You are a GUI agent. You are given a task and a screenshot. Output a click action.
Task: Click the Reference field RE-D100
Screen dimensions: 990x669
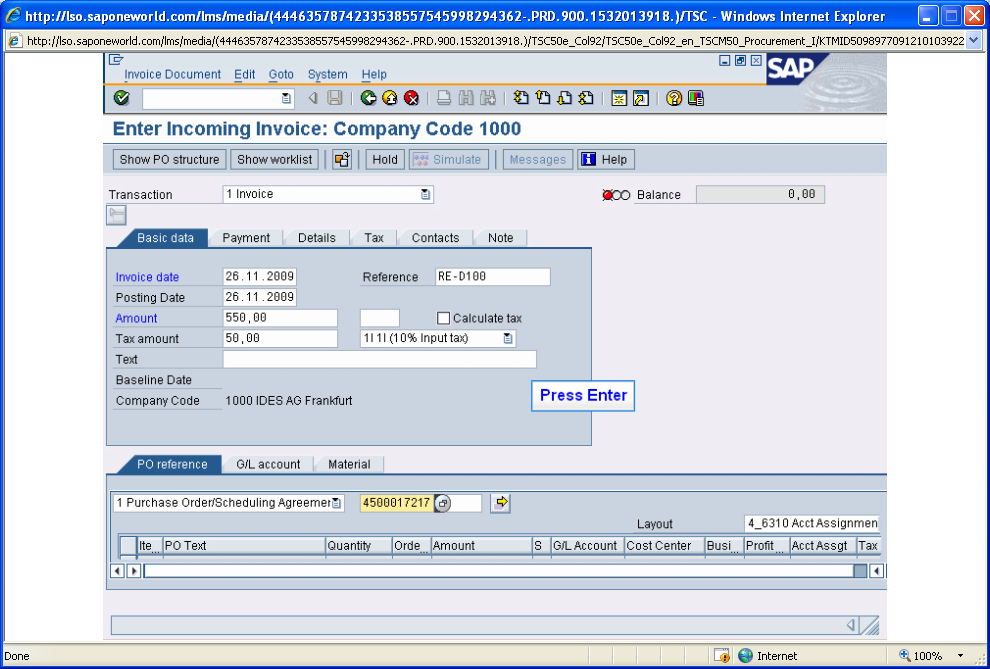coord(492,276)
